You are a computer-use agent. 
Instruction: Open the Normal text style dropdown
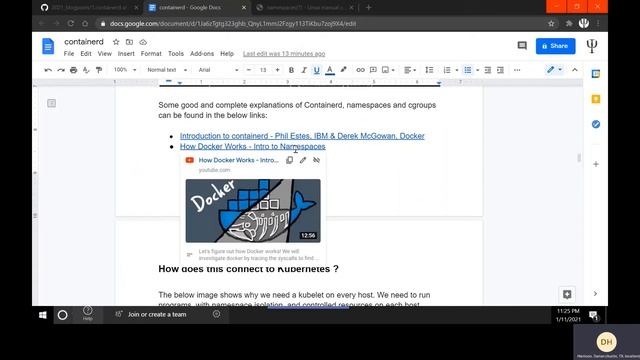coord(167,70)
